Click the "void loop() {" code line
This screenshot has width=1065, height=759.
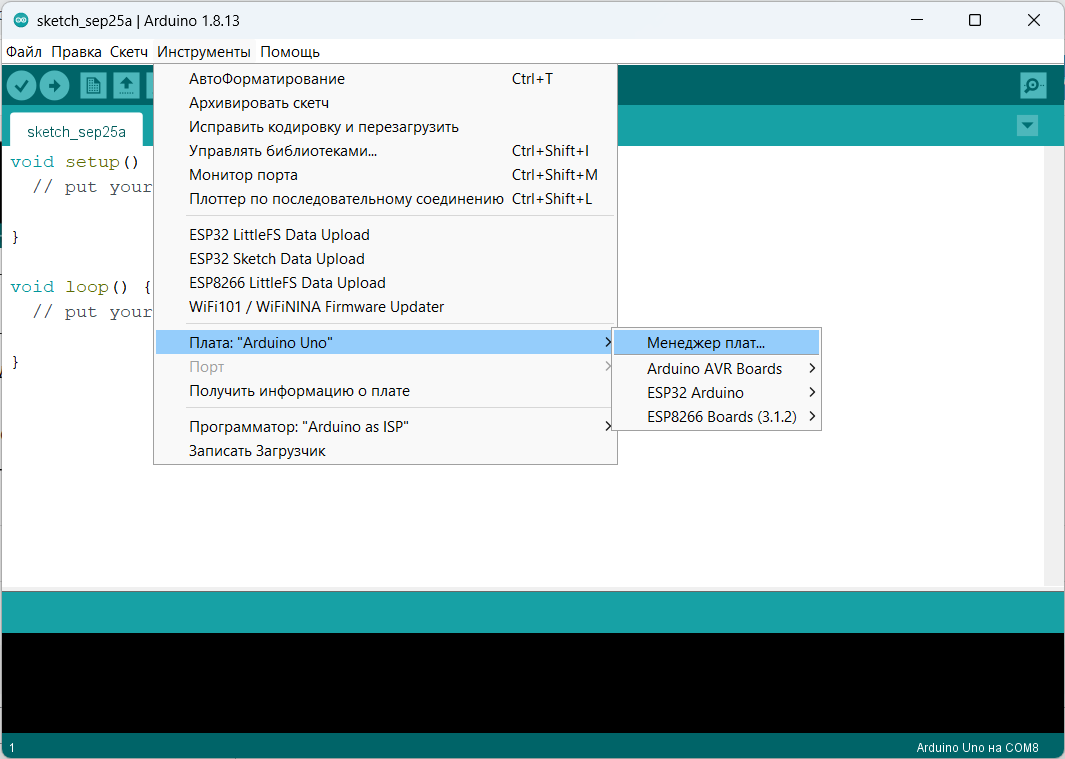point(81,287)
